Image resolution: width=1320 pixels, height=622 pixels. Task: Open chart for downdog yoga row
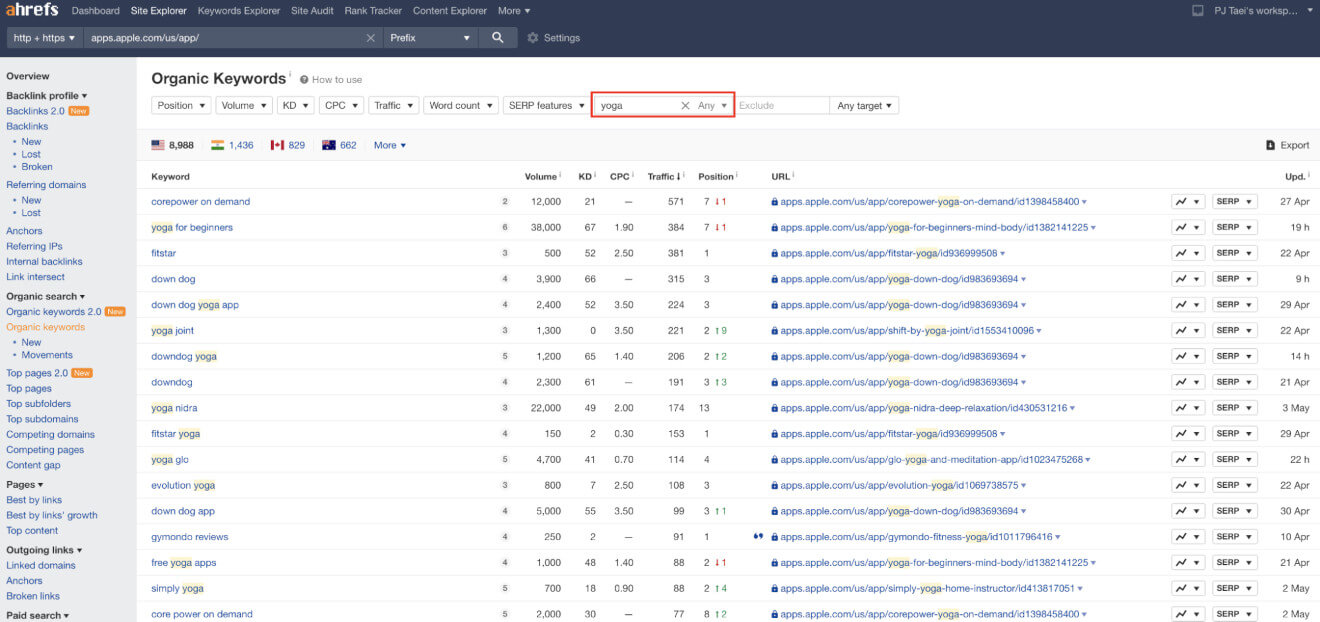click(x=1188, y=356)
